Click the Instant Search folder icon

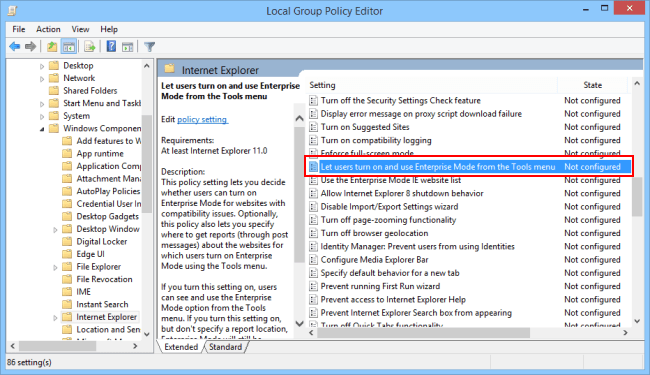(67, 304)
